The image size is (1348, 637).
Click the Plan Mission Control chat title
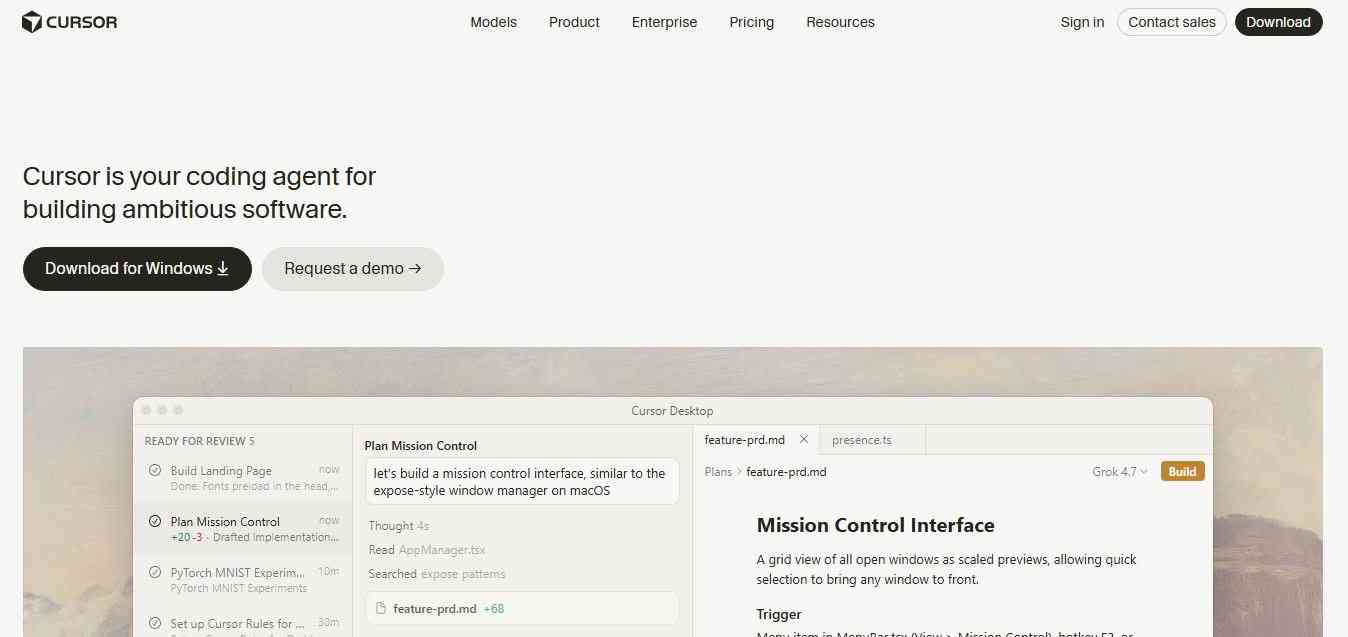coord(420,446)
